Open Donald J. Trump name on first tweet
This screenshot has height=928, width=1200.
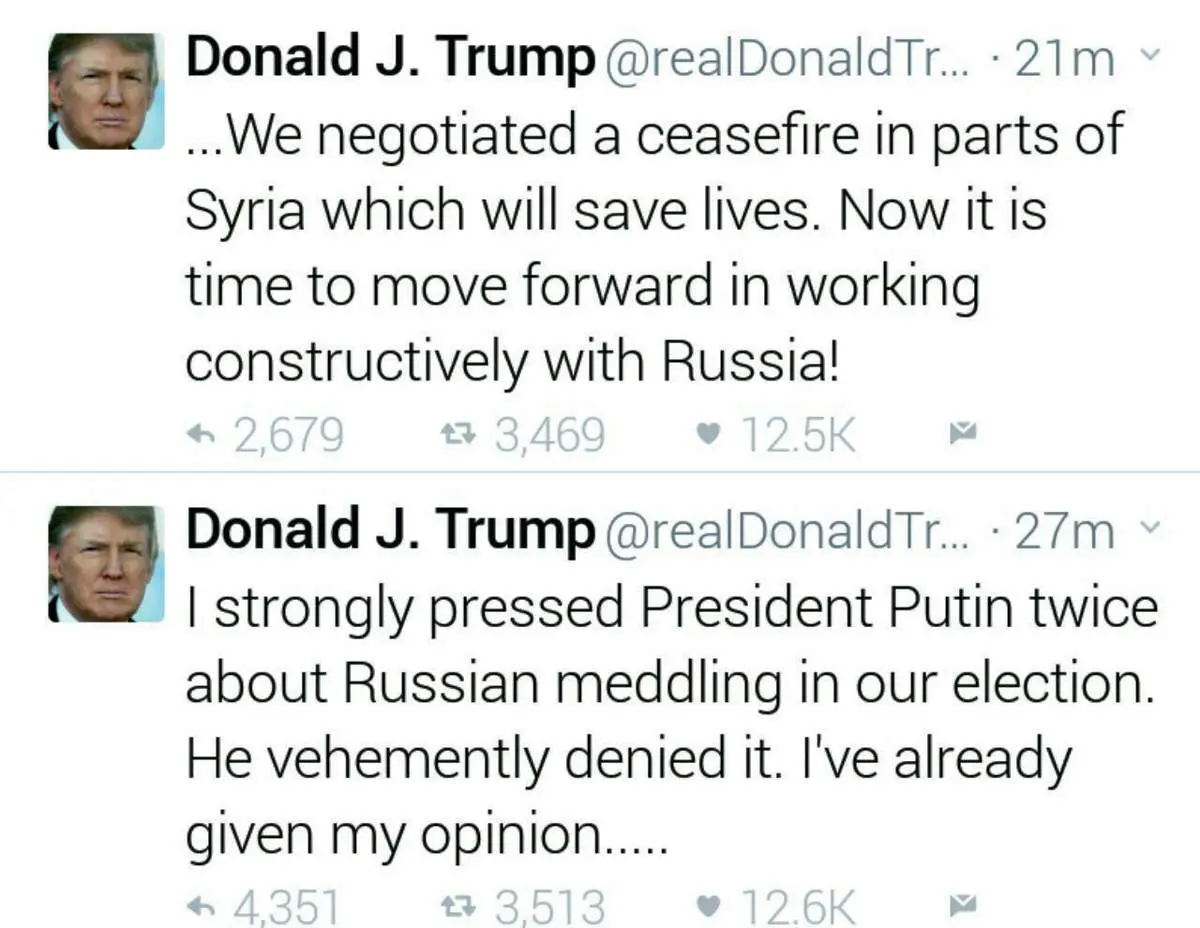click(389, 58)
